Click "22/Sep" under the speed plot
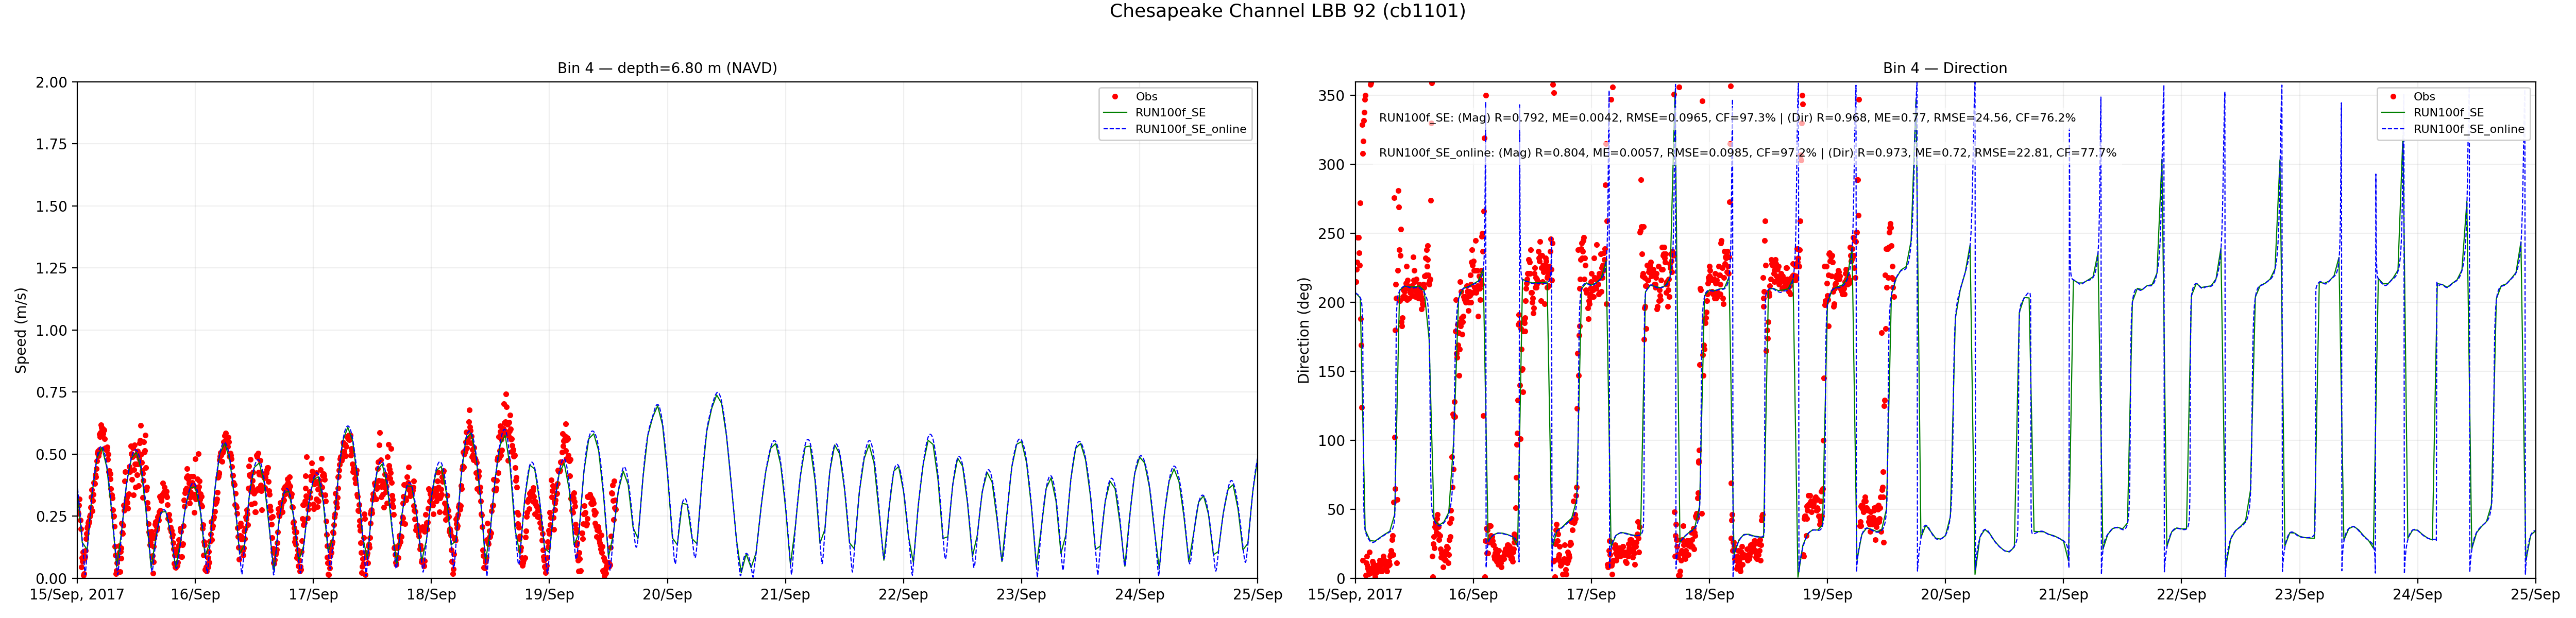 (903, 594)
